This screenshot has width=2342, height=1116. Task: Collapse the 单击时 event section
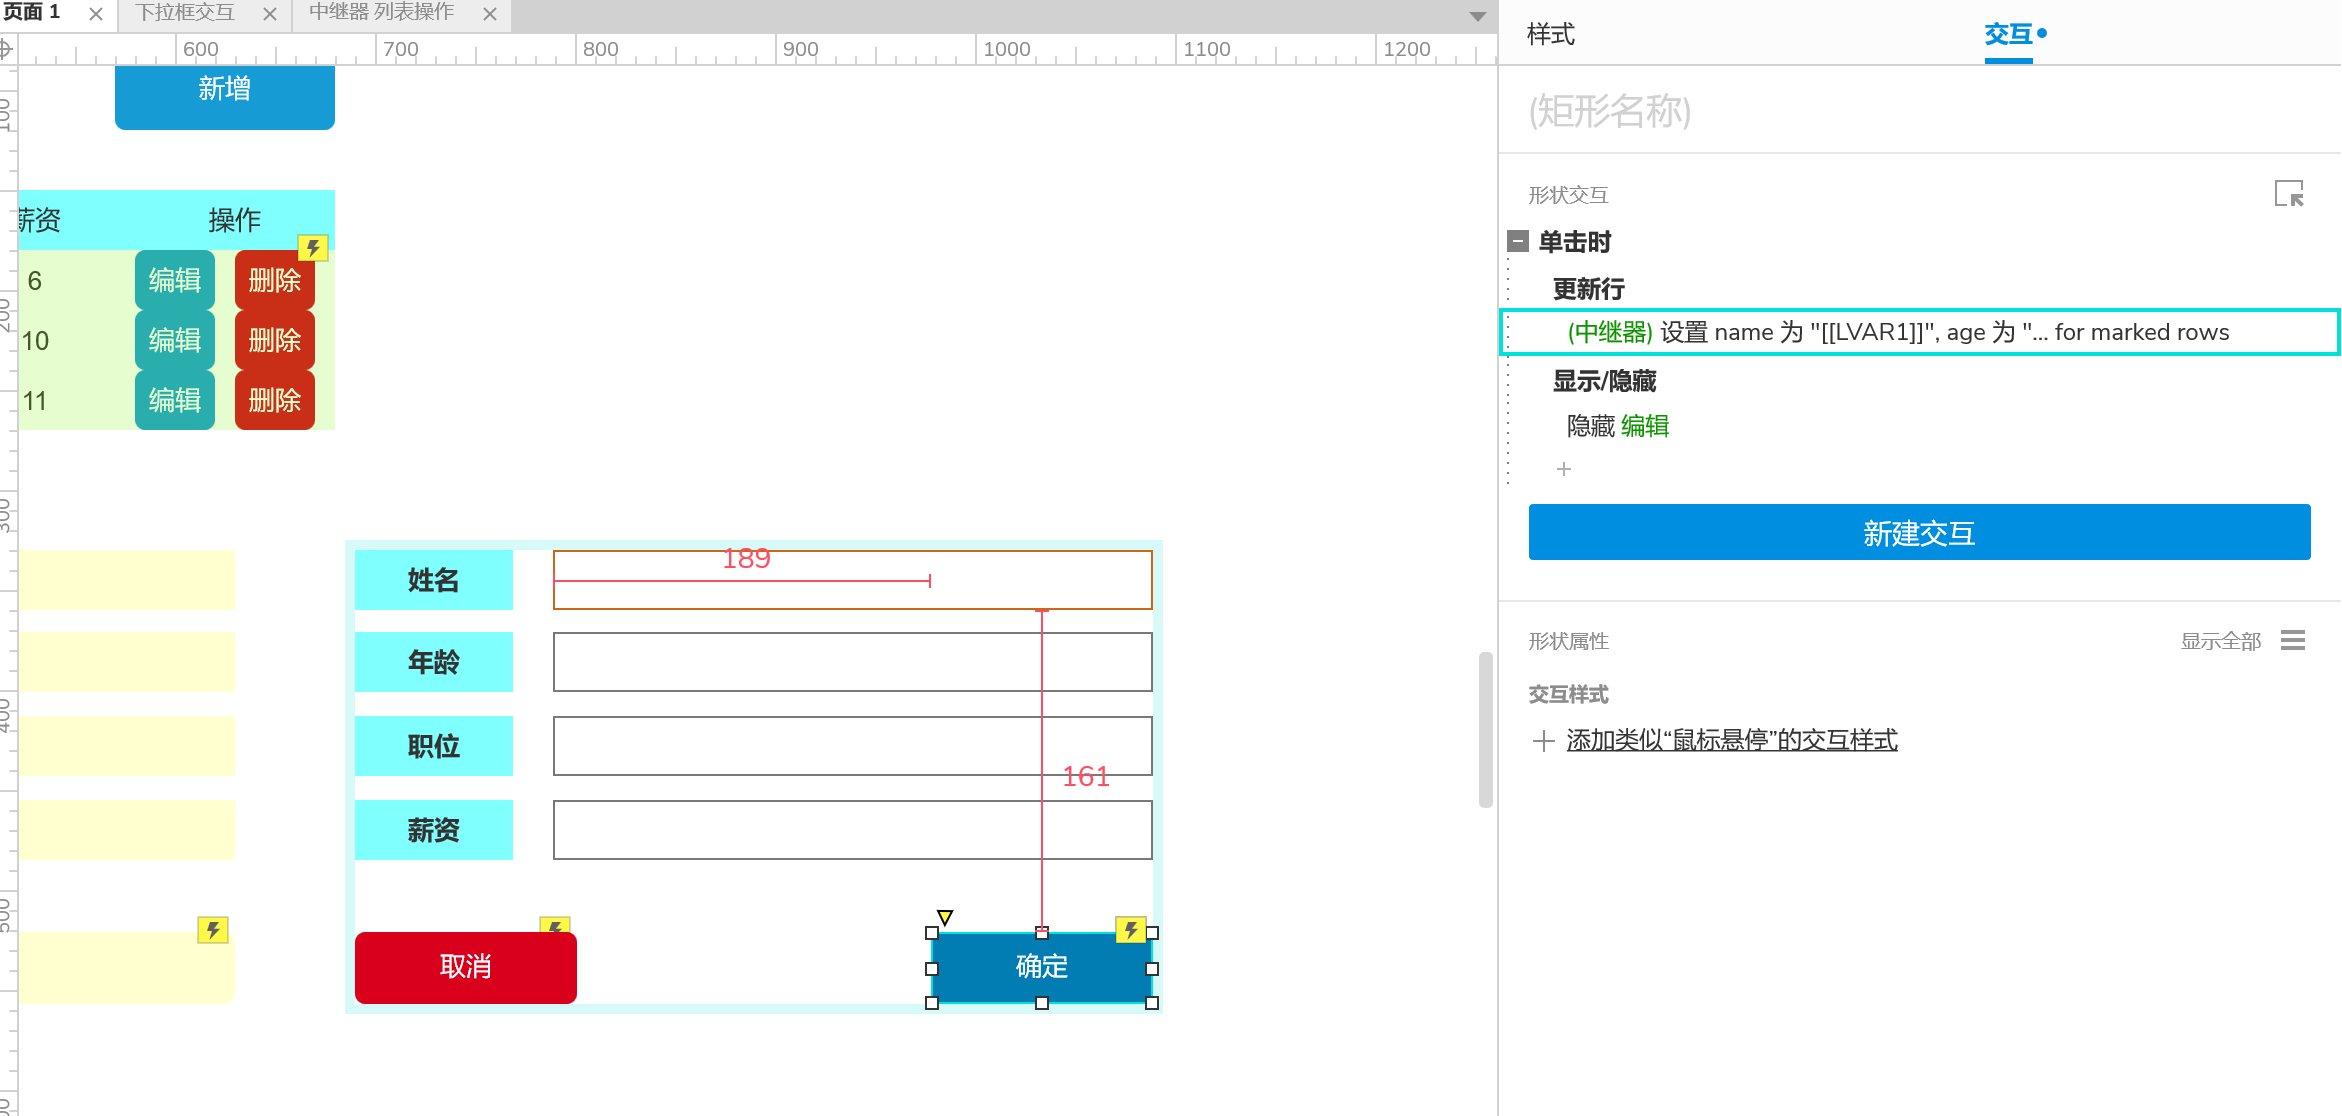click(1518, 241)
